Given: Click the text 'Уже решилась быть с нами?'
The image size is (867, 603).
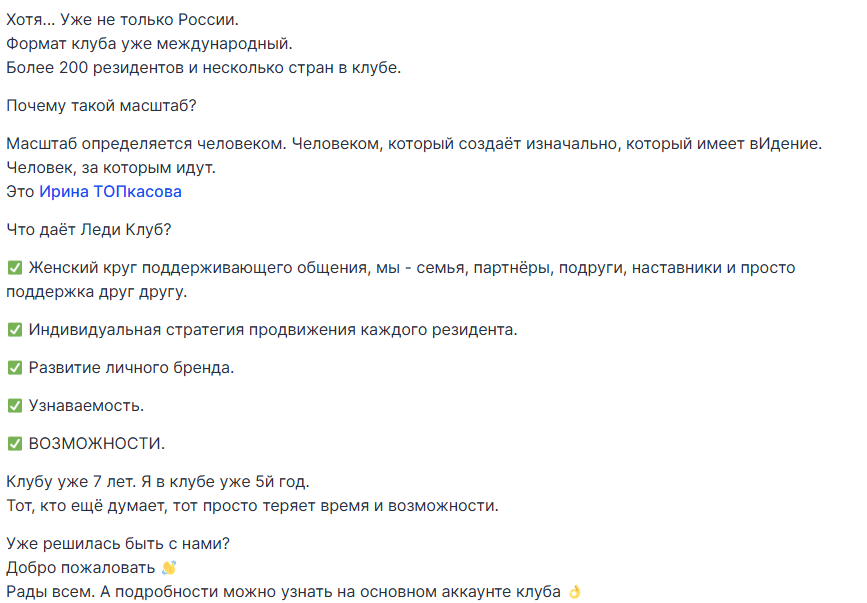Looking at the screenshot, I should point(118,544).
